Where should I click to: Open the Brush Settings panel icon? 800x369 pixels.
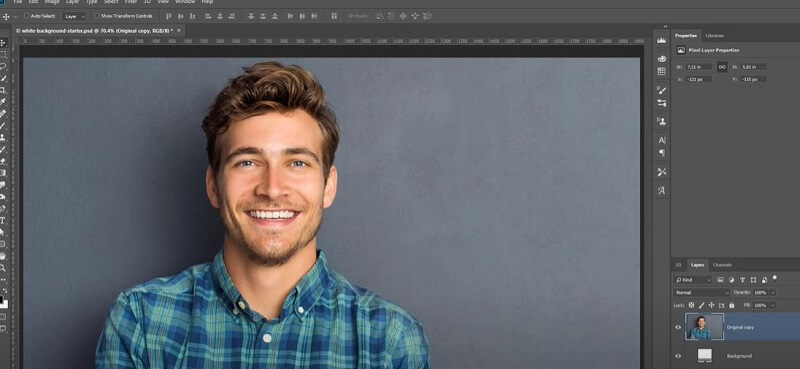[x=662, y=90]
